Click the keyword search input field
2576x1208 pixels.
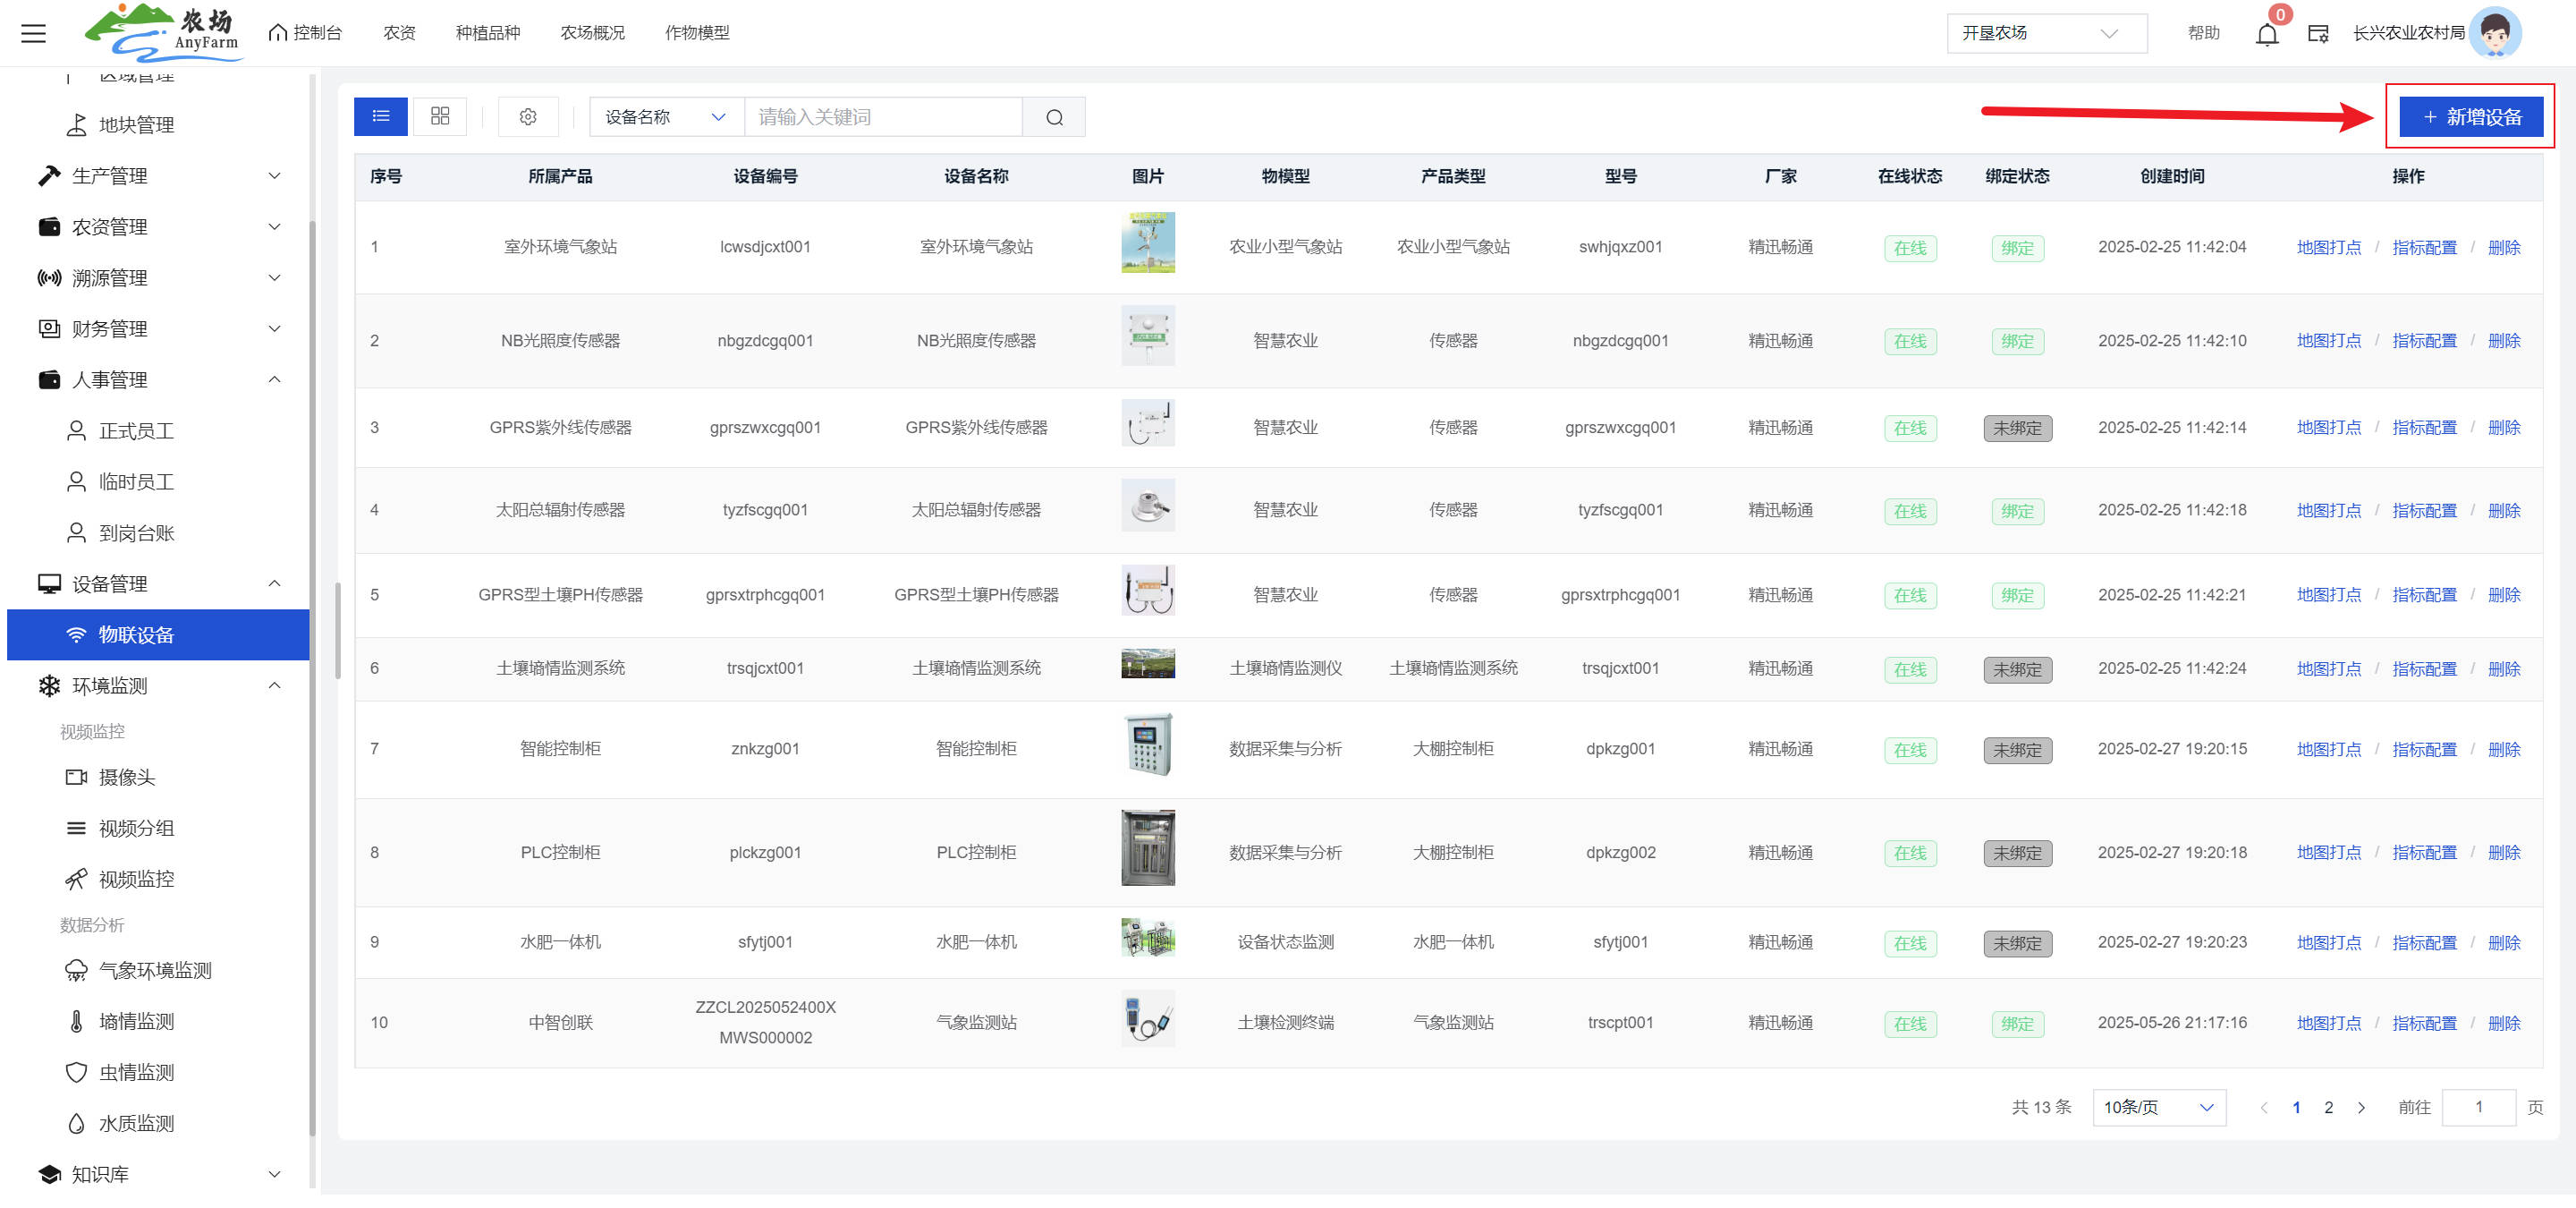pos(882,117)
